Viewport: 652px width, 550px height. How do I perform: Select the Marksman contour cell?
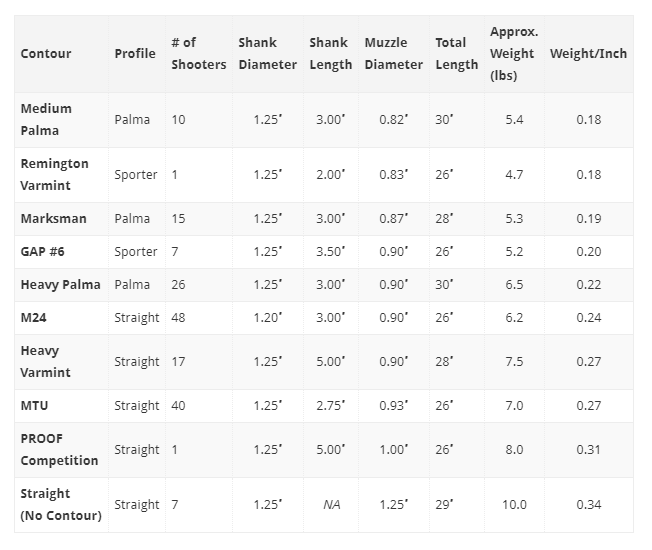[x=54, y=219]
